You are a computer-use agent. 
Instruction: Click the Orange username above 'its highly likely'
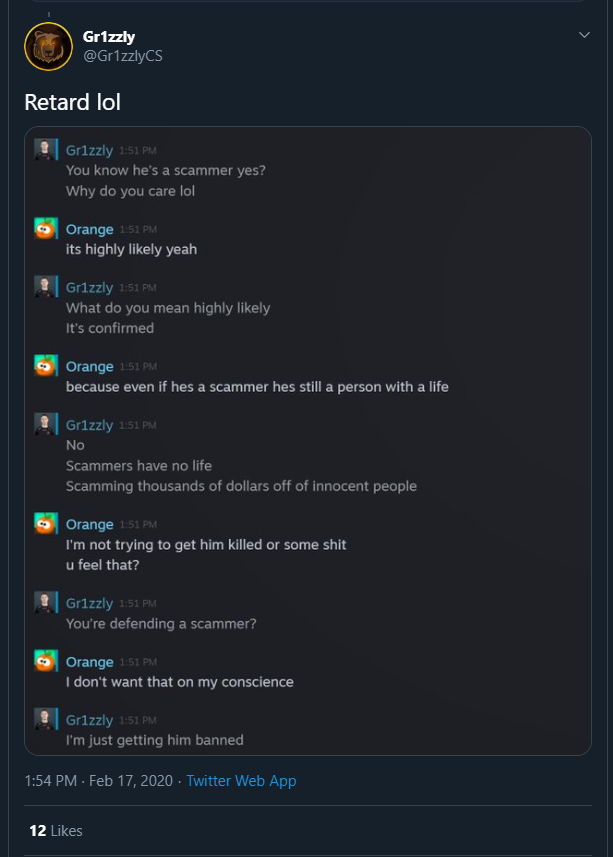click(x=90, y=230)
